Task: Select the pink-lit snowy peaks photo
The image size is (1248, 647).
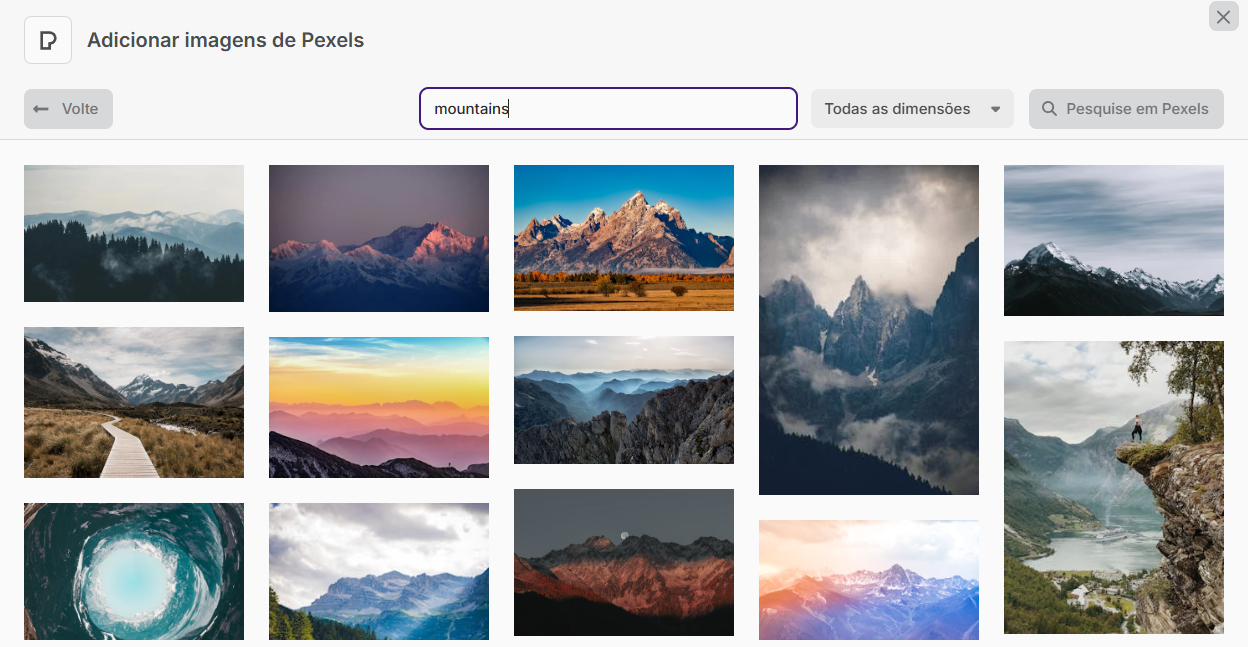Action: click(379, 238)
